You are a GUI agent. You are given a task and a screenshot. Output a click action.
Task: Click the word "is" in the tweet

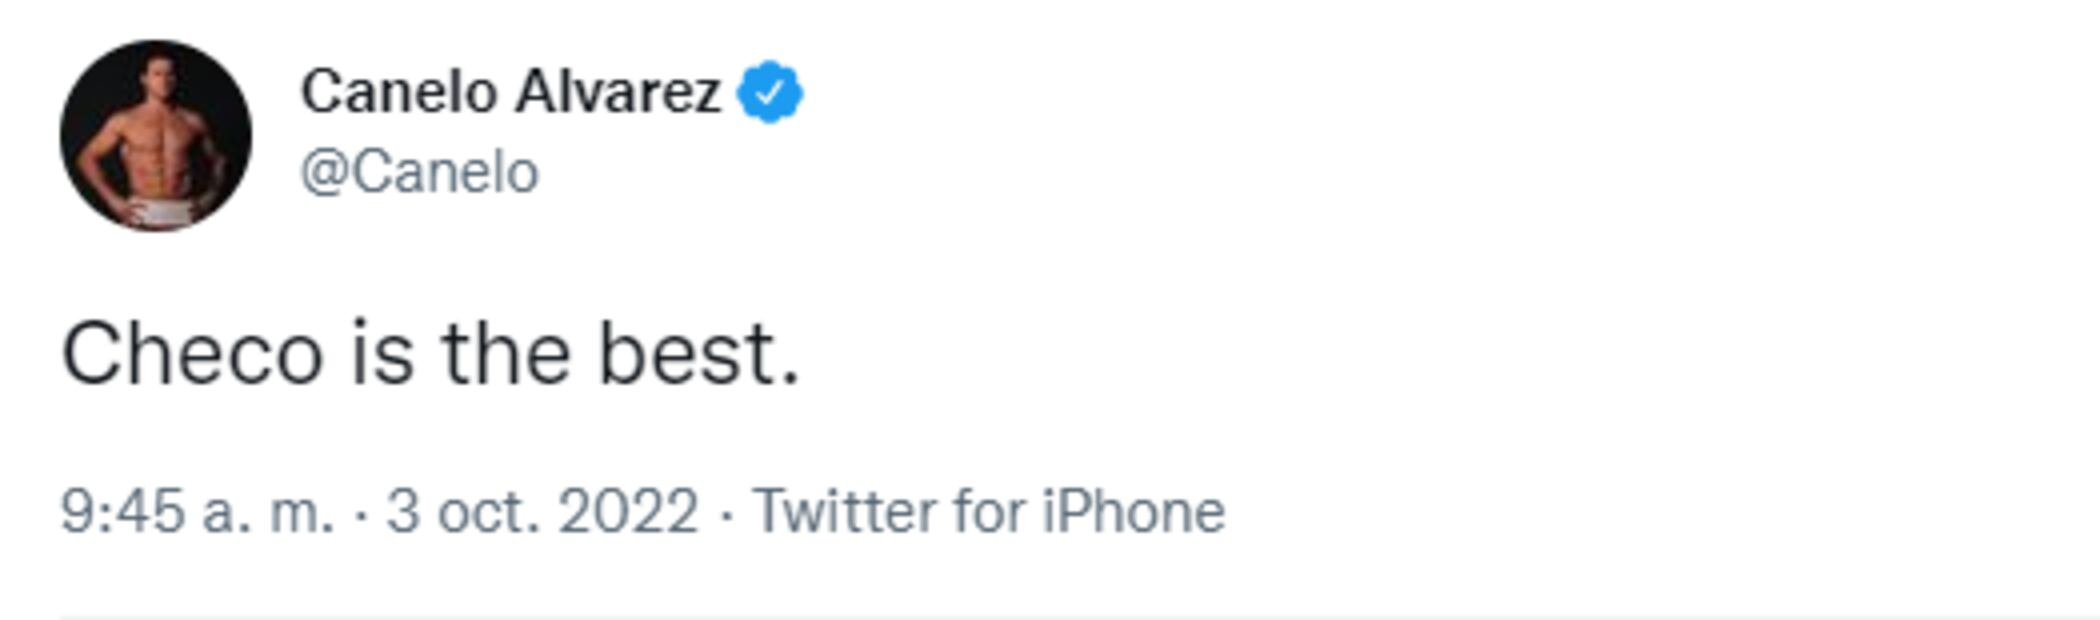tap(381, 353)
